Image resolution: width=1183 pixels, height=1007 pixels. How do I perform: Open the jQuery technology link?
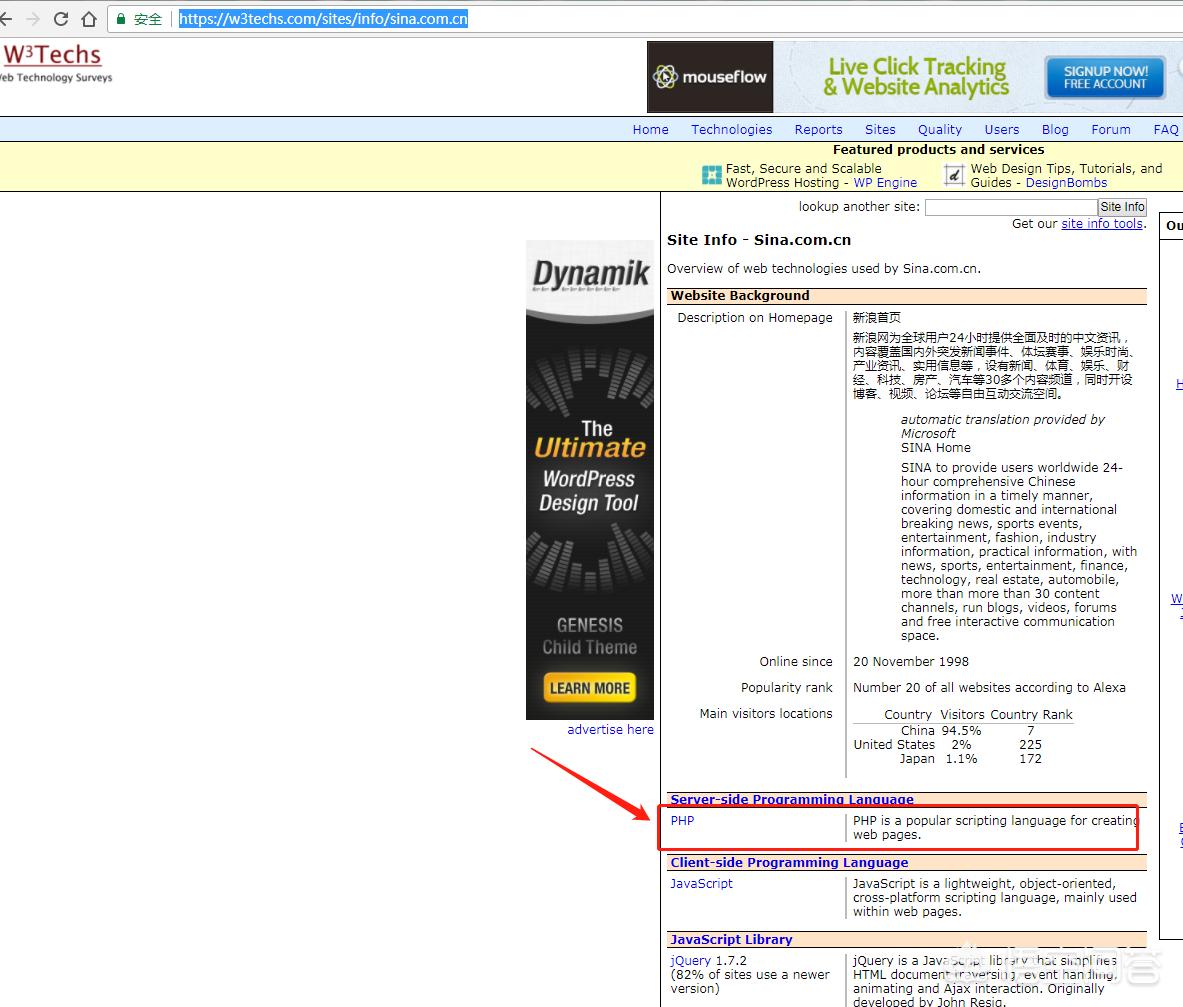coord(690,961)
